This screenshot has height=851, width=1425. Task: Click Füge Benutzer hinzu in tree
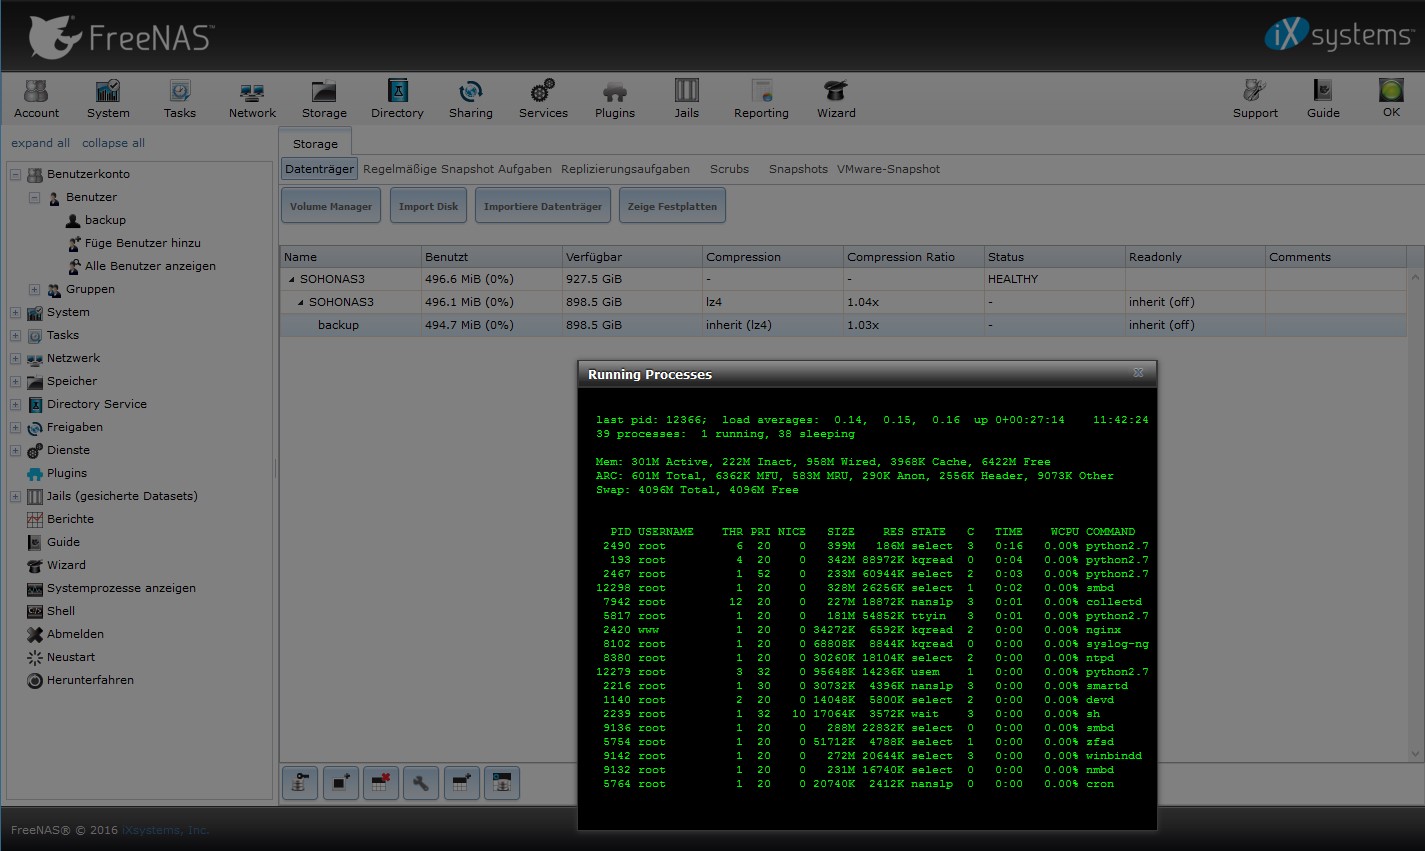[x=142, y=243]
